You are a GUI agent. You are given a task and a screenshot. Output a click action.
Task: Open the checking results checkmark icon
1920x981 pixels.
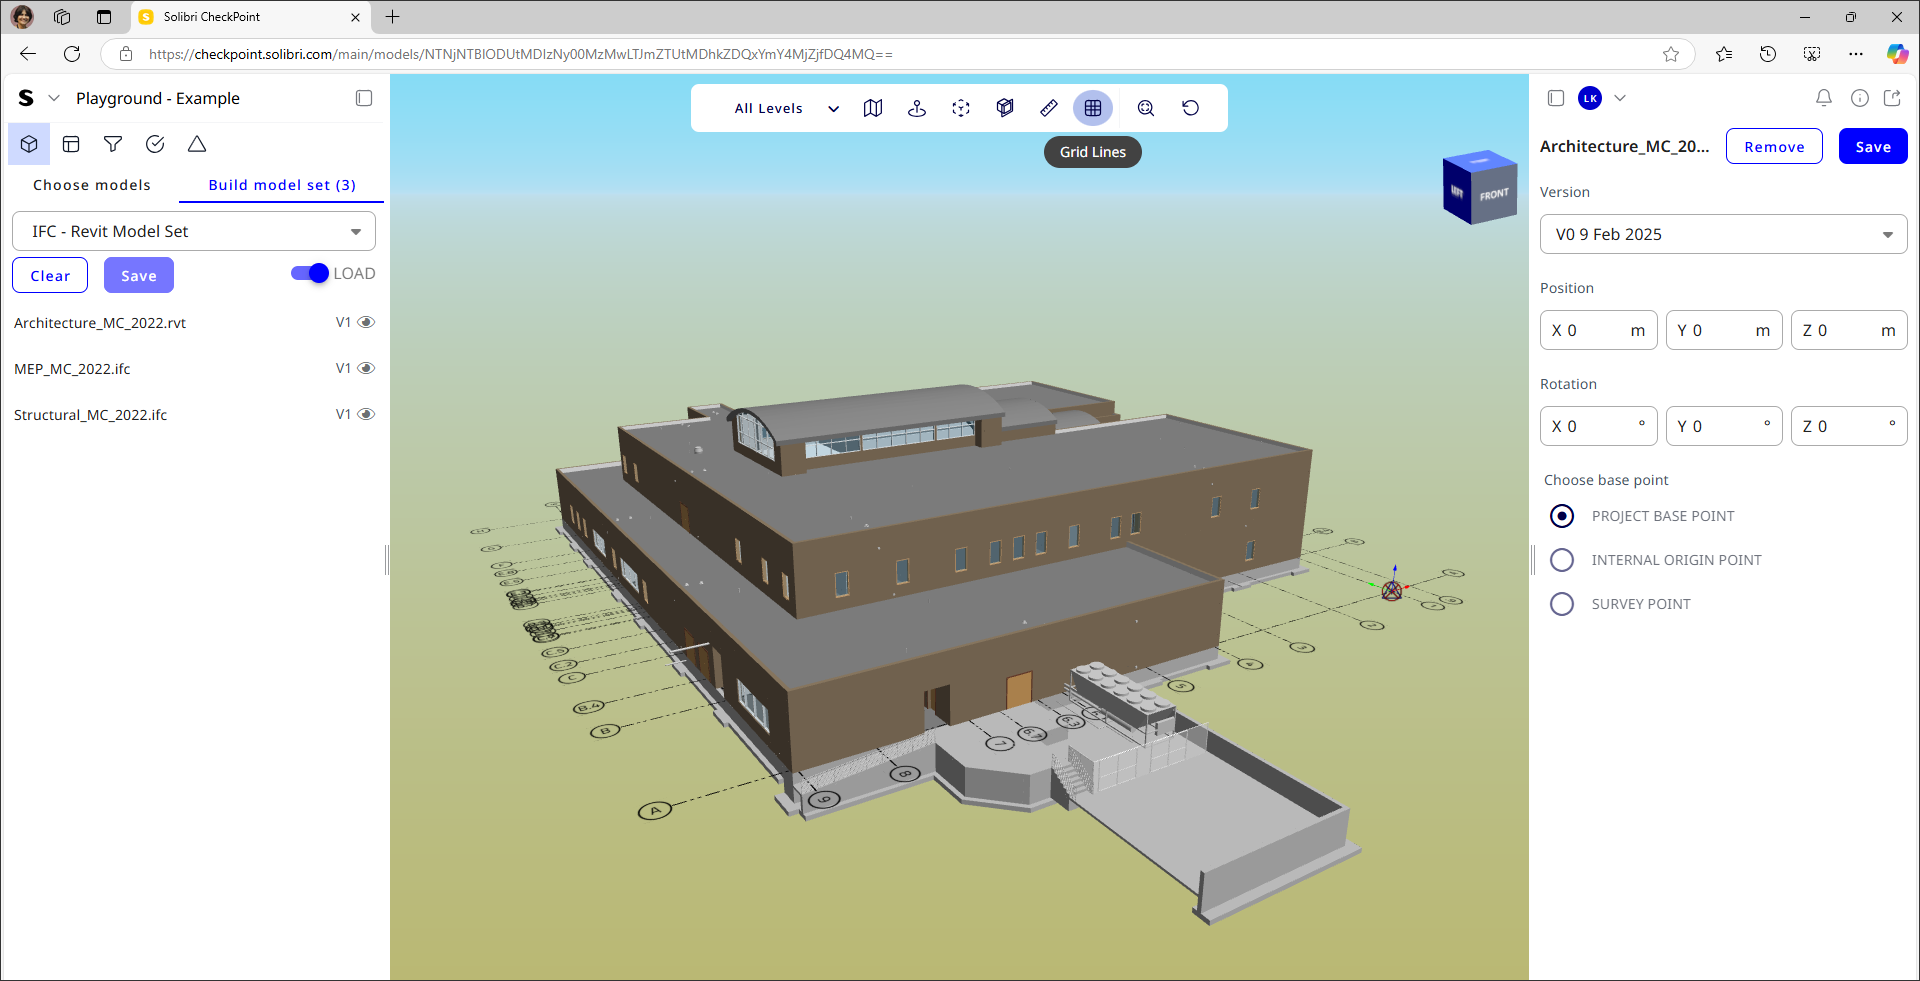click(155, 144)
